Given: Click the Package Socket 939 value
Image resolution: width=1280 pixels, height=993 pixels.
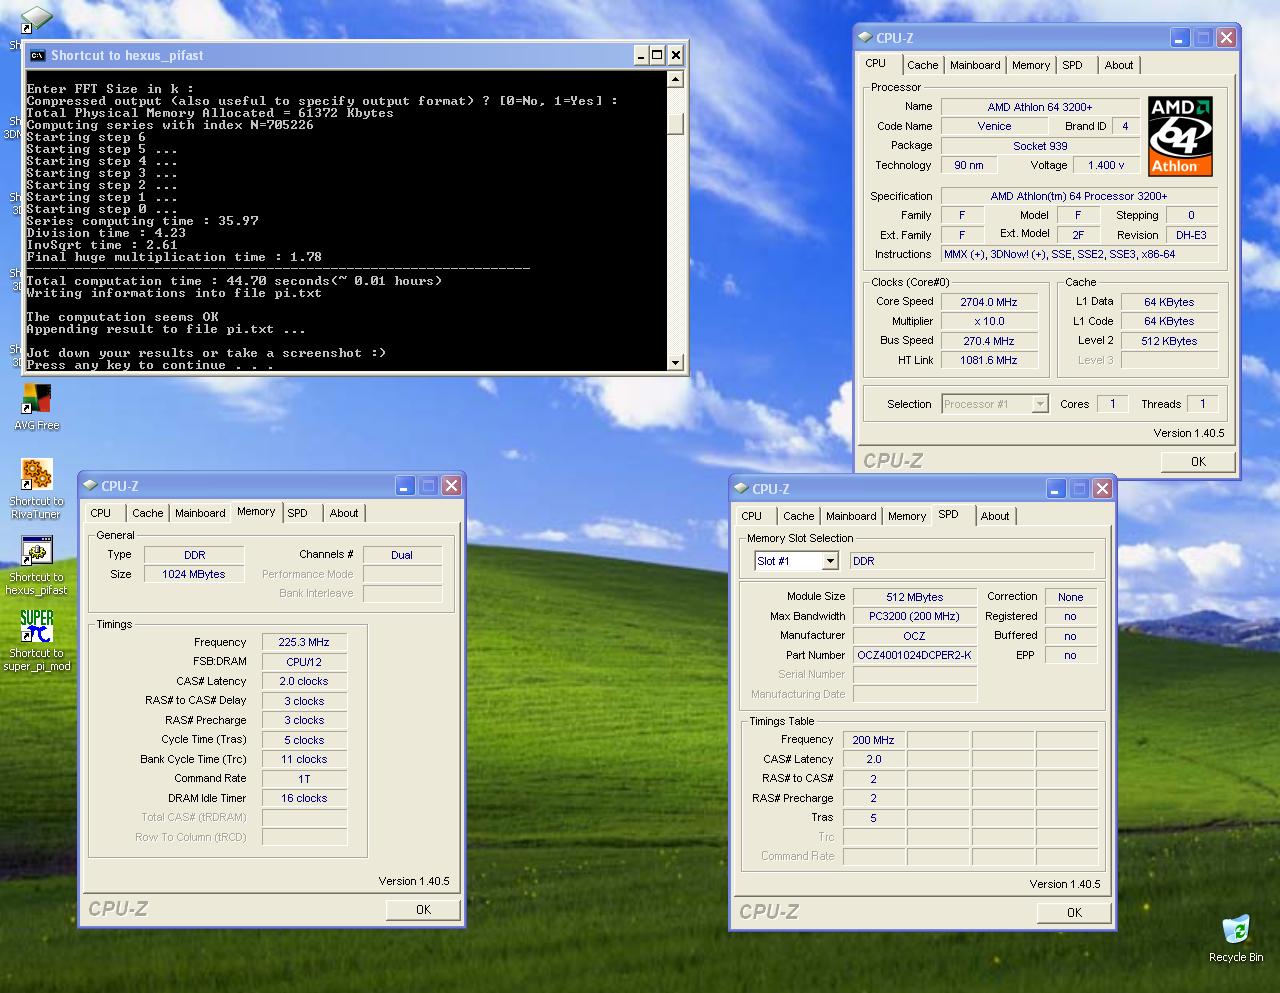Looking at the screenshot, I should coord(1039,146).
